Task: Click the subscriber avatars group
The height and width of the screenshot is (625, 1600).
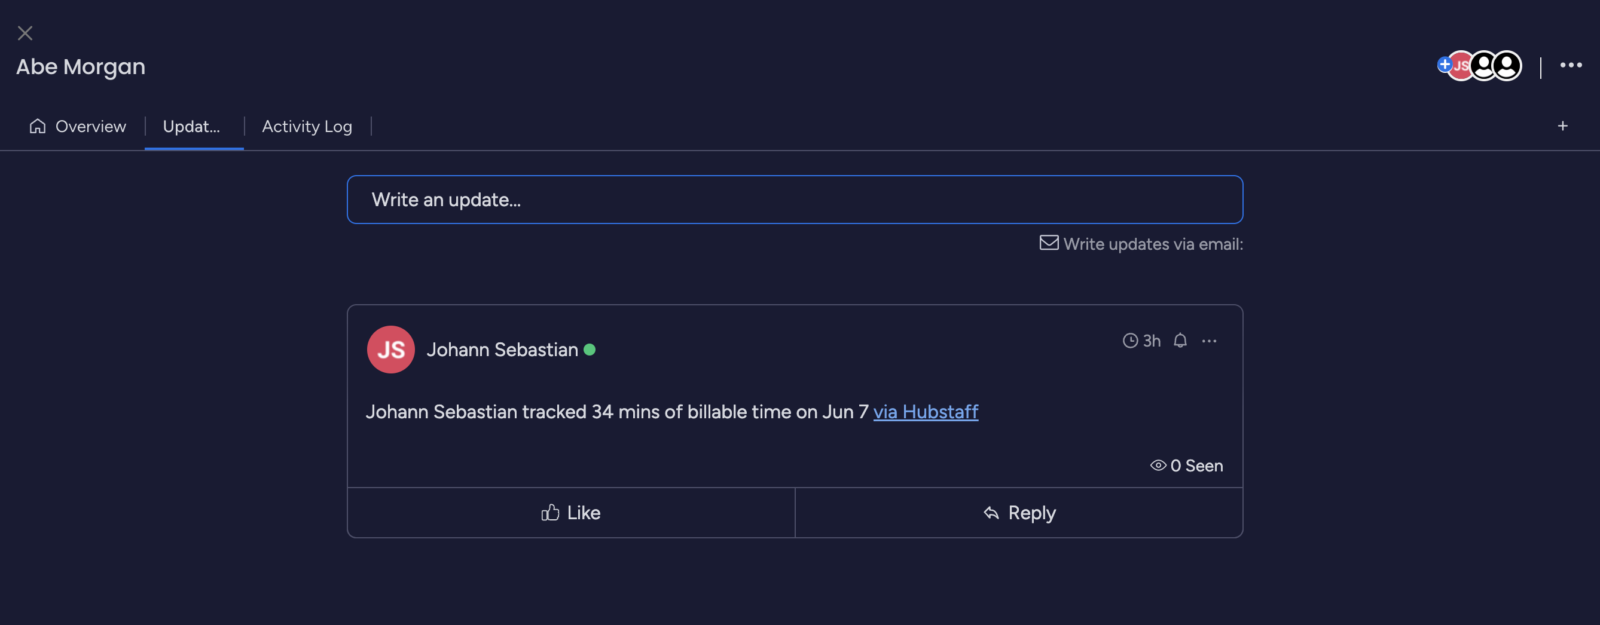Action: click(x=1479, y=66)
